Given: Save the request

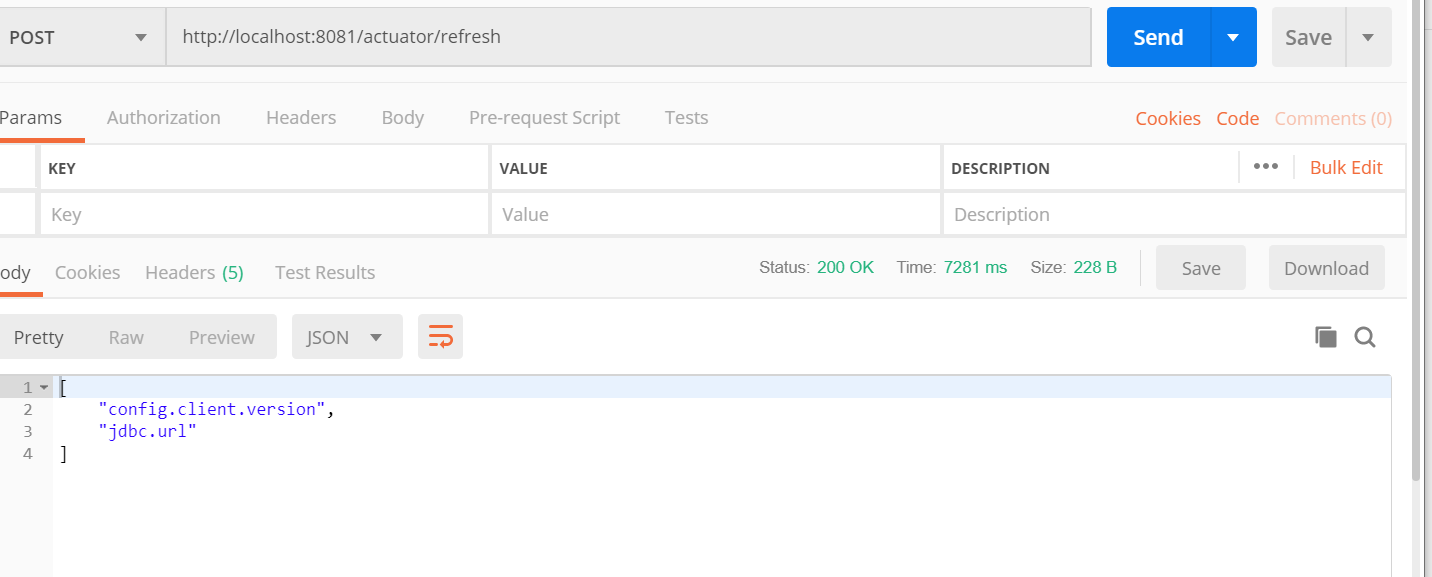Looking at the screenshot, I should pyautogui.click(x=1308, y=37).
